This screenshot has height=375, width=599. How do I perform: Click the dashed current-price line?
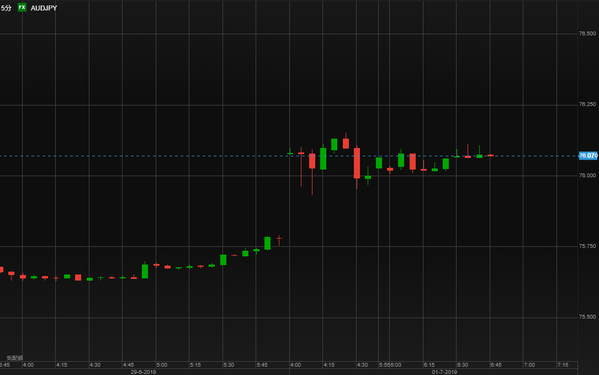point(288,156)
